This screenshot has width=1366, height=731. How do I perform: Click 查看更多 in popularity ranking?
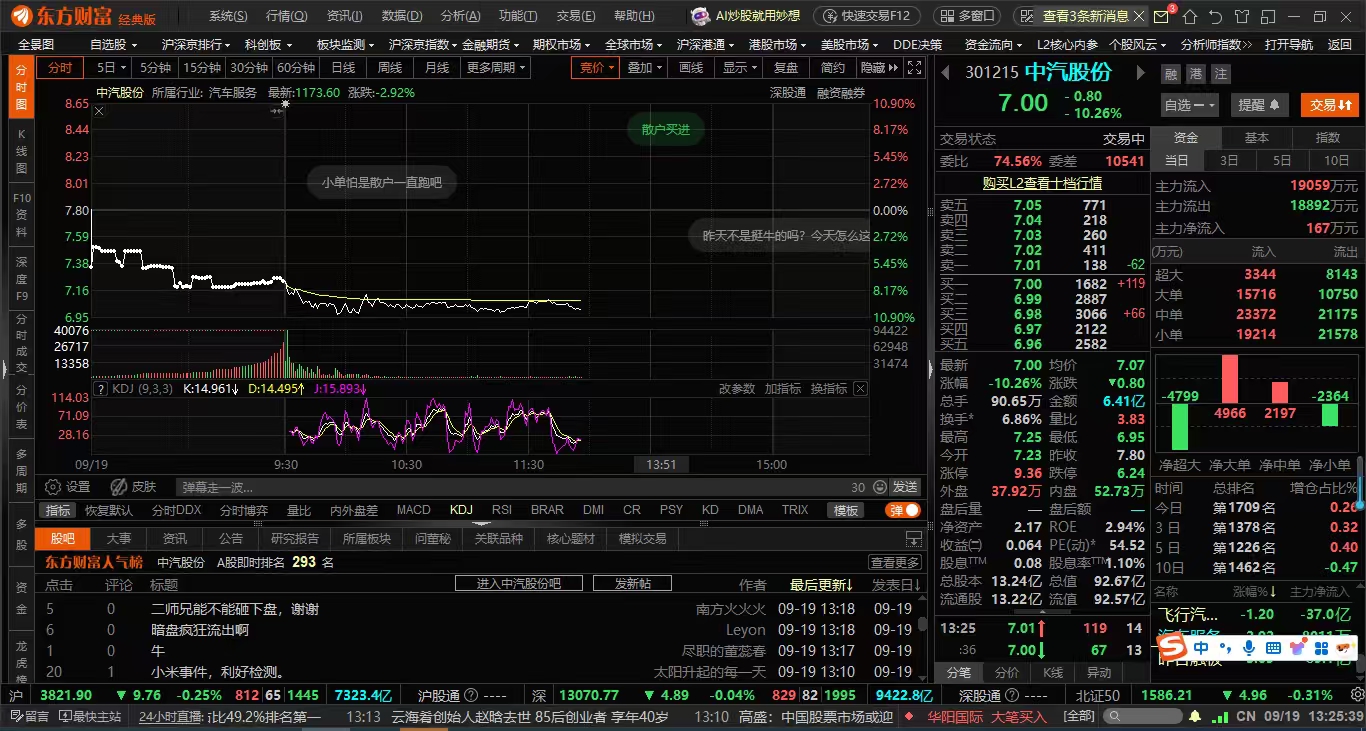pyautogui.click(x=894, y=562)
